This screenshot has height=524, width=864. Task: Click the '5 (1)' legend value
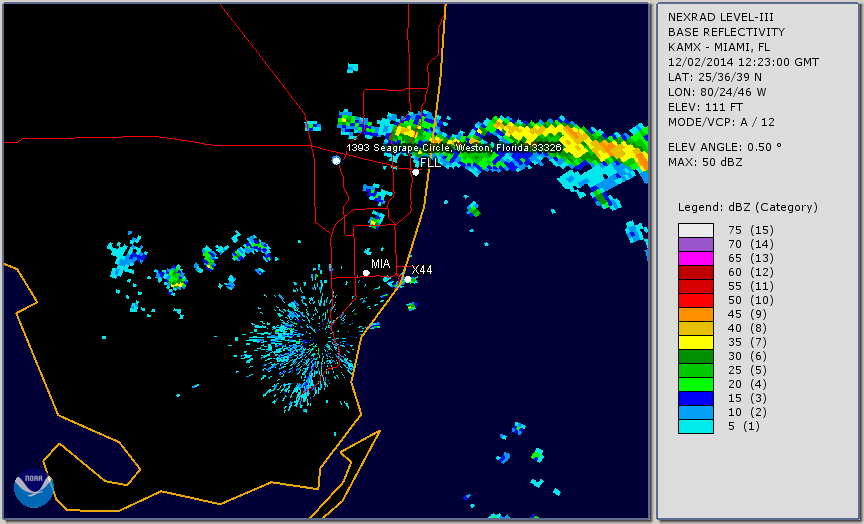743,426
